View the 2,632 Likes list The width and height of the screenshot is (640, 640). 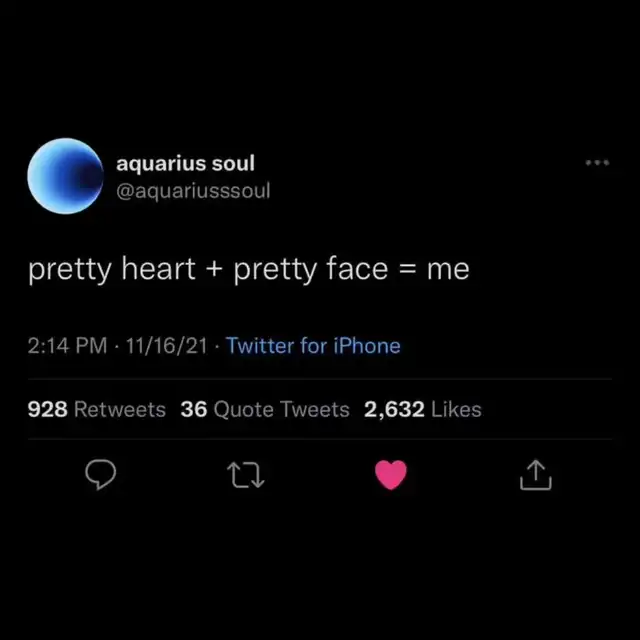point(422,409)
